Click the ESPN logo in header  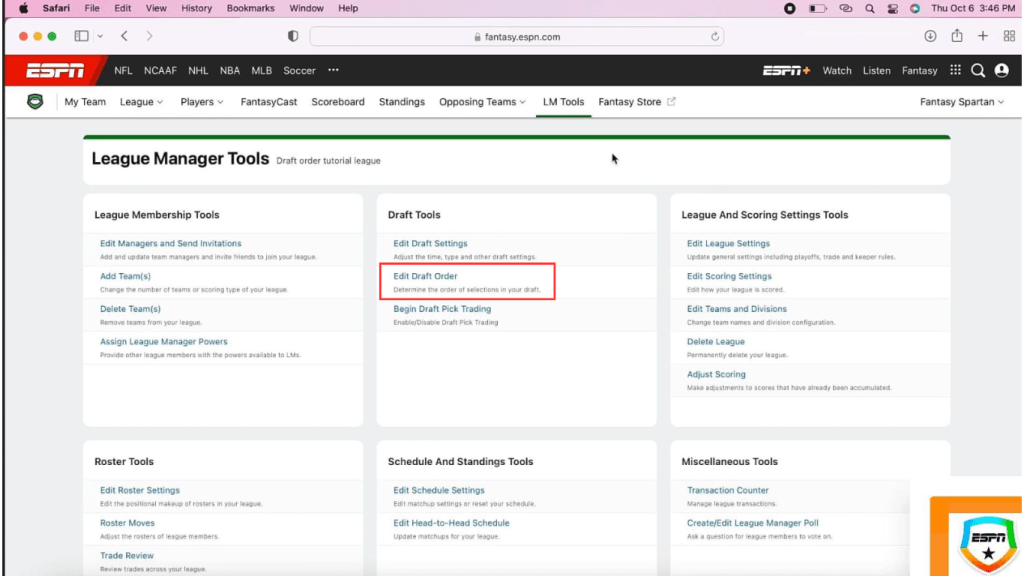[55, 71]
